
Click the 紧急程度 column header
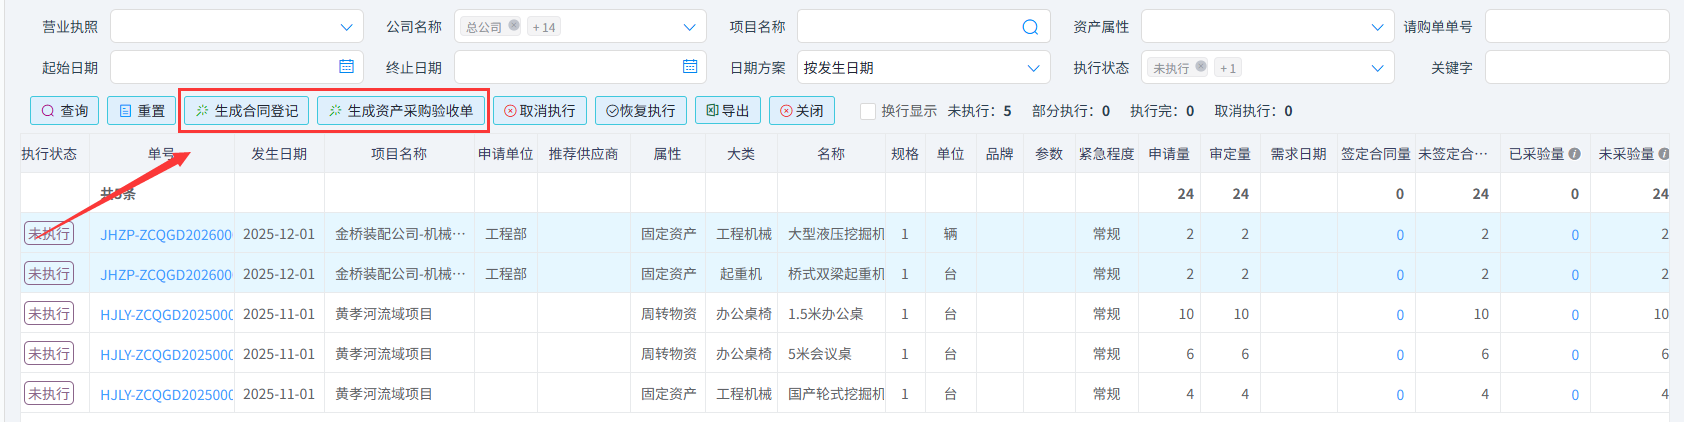[1106, 154]
